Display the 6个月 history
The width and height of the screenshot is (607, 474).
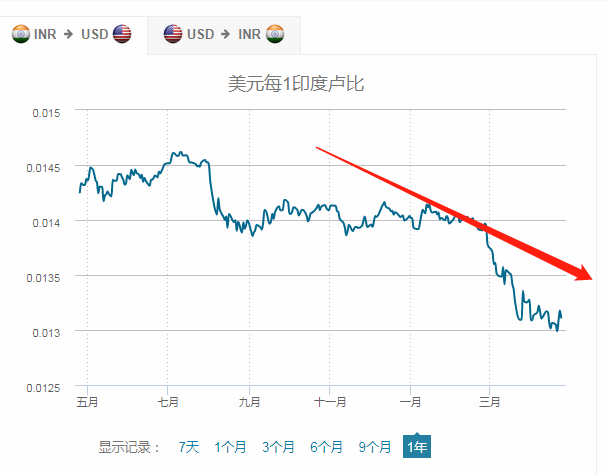(326, 447)
